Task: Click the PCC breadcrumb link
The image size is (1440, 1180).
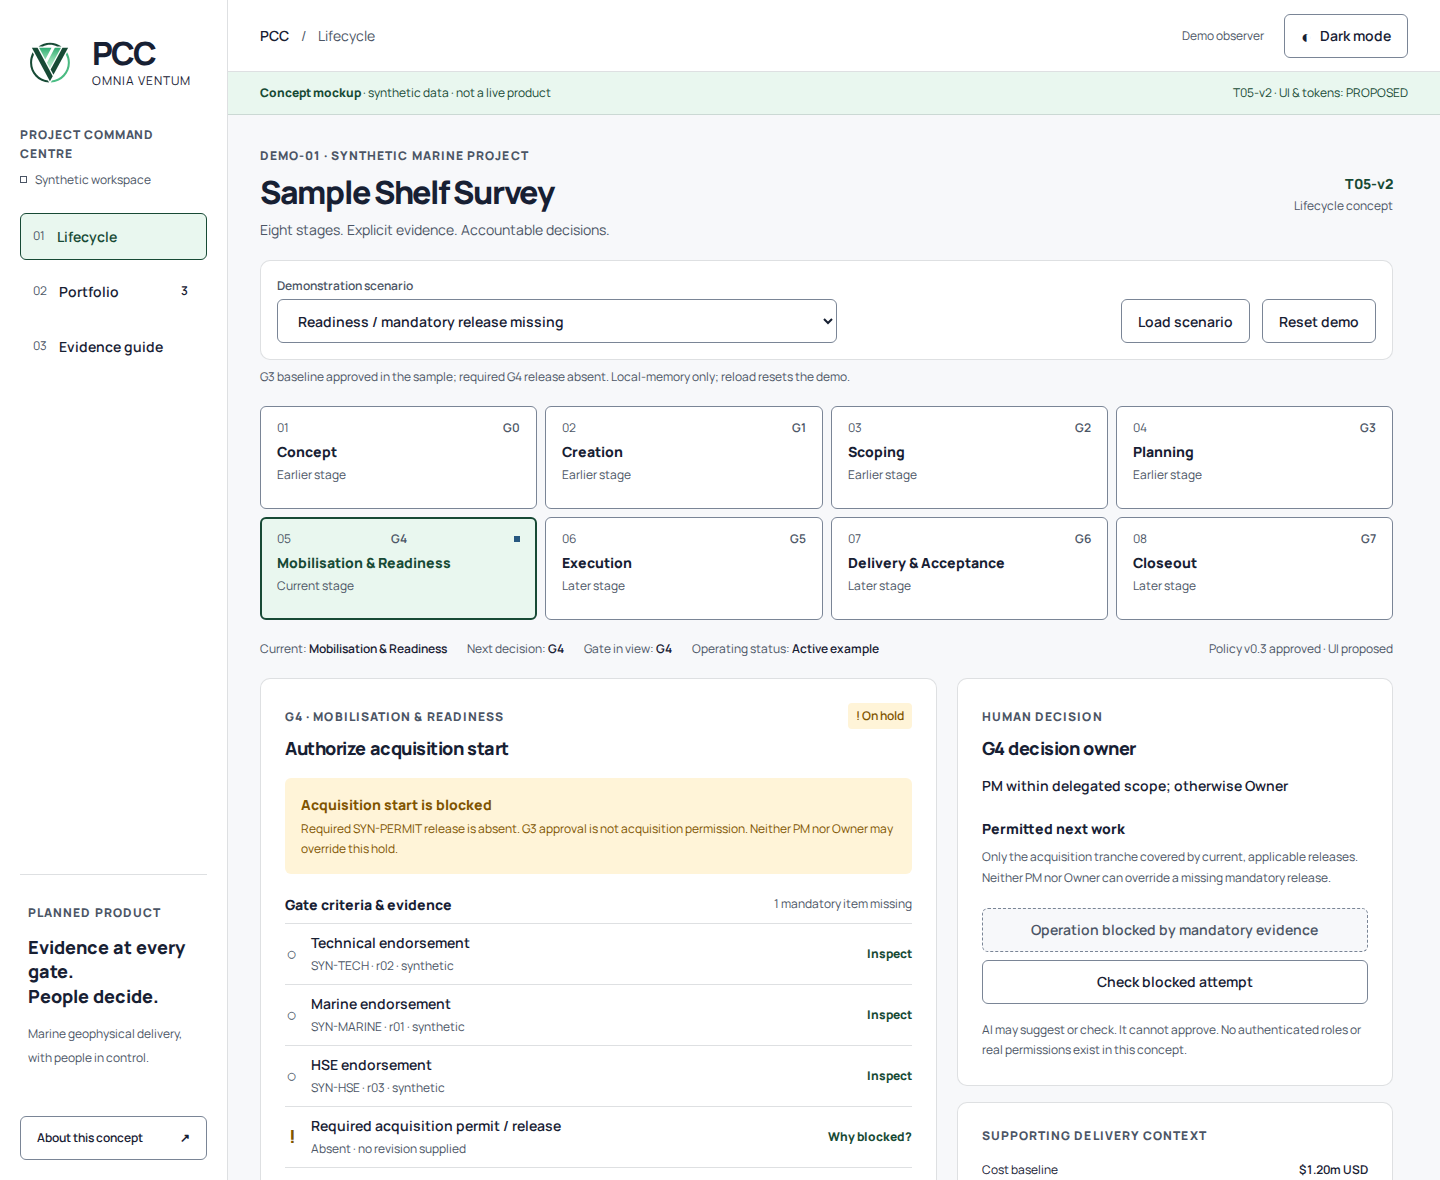Action: pos(274,36)
